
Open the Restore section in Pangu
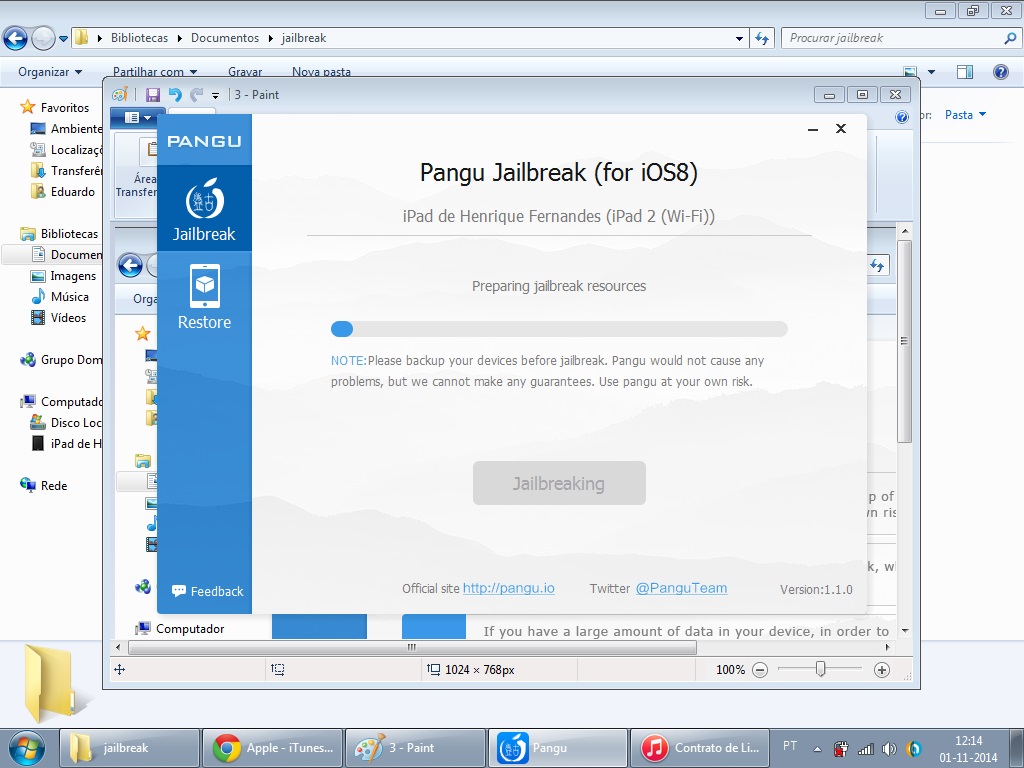[x=204, y=297]
